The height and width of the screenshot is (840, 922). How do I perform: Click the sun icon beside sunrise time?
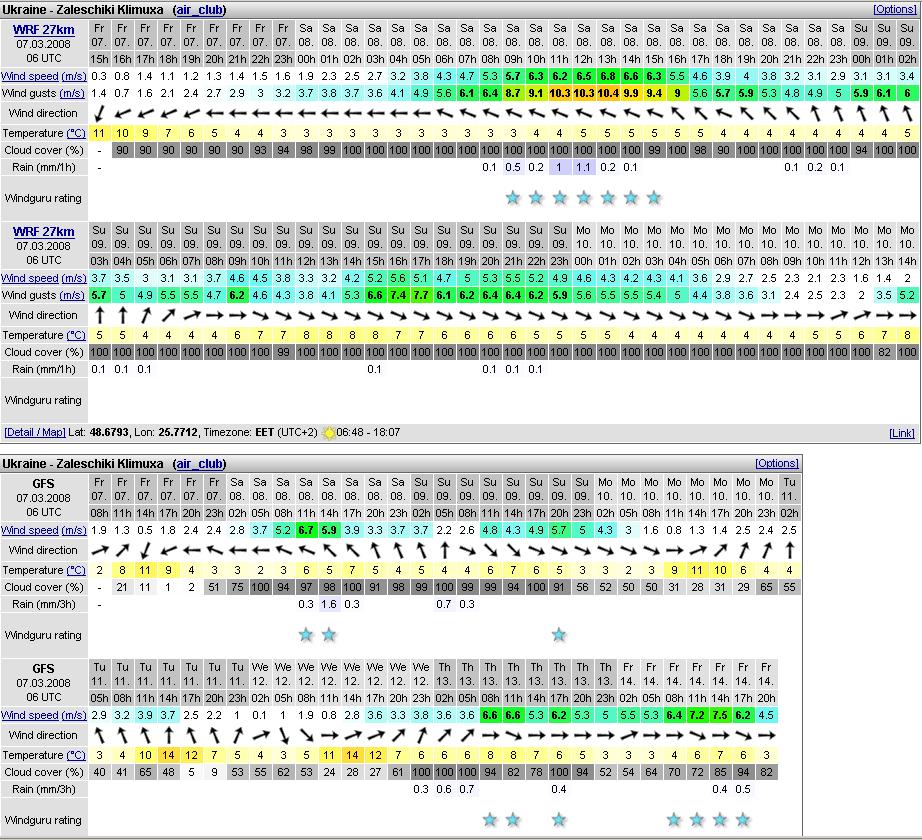tap(329, 432)
